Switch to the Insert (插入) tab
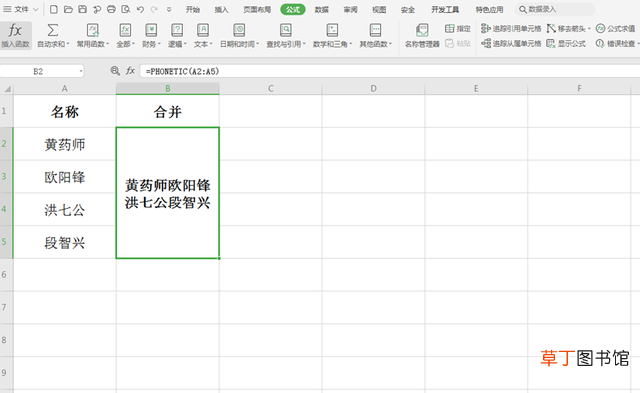 (x=221, y=9)
